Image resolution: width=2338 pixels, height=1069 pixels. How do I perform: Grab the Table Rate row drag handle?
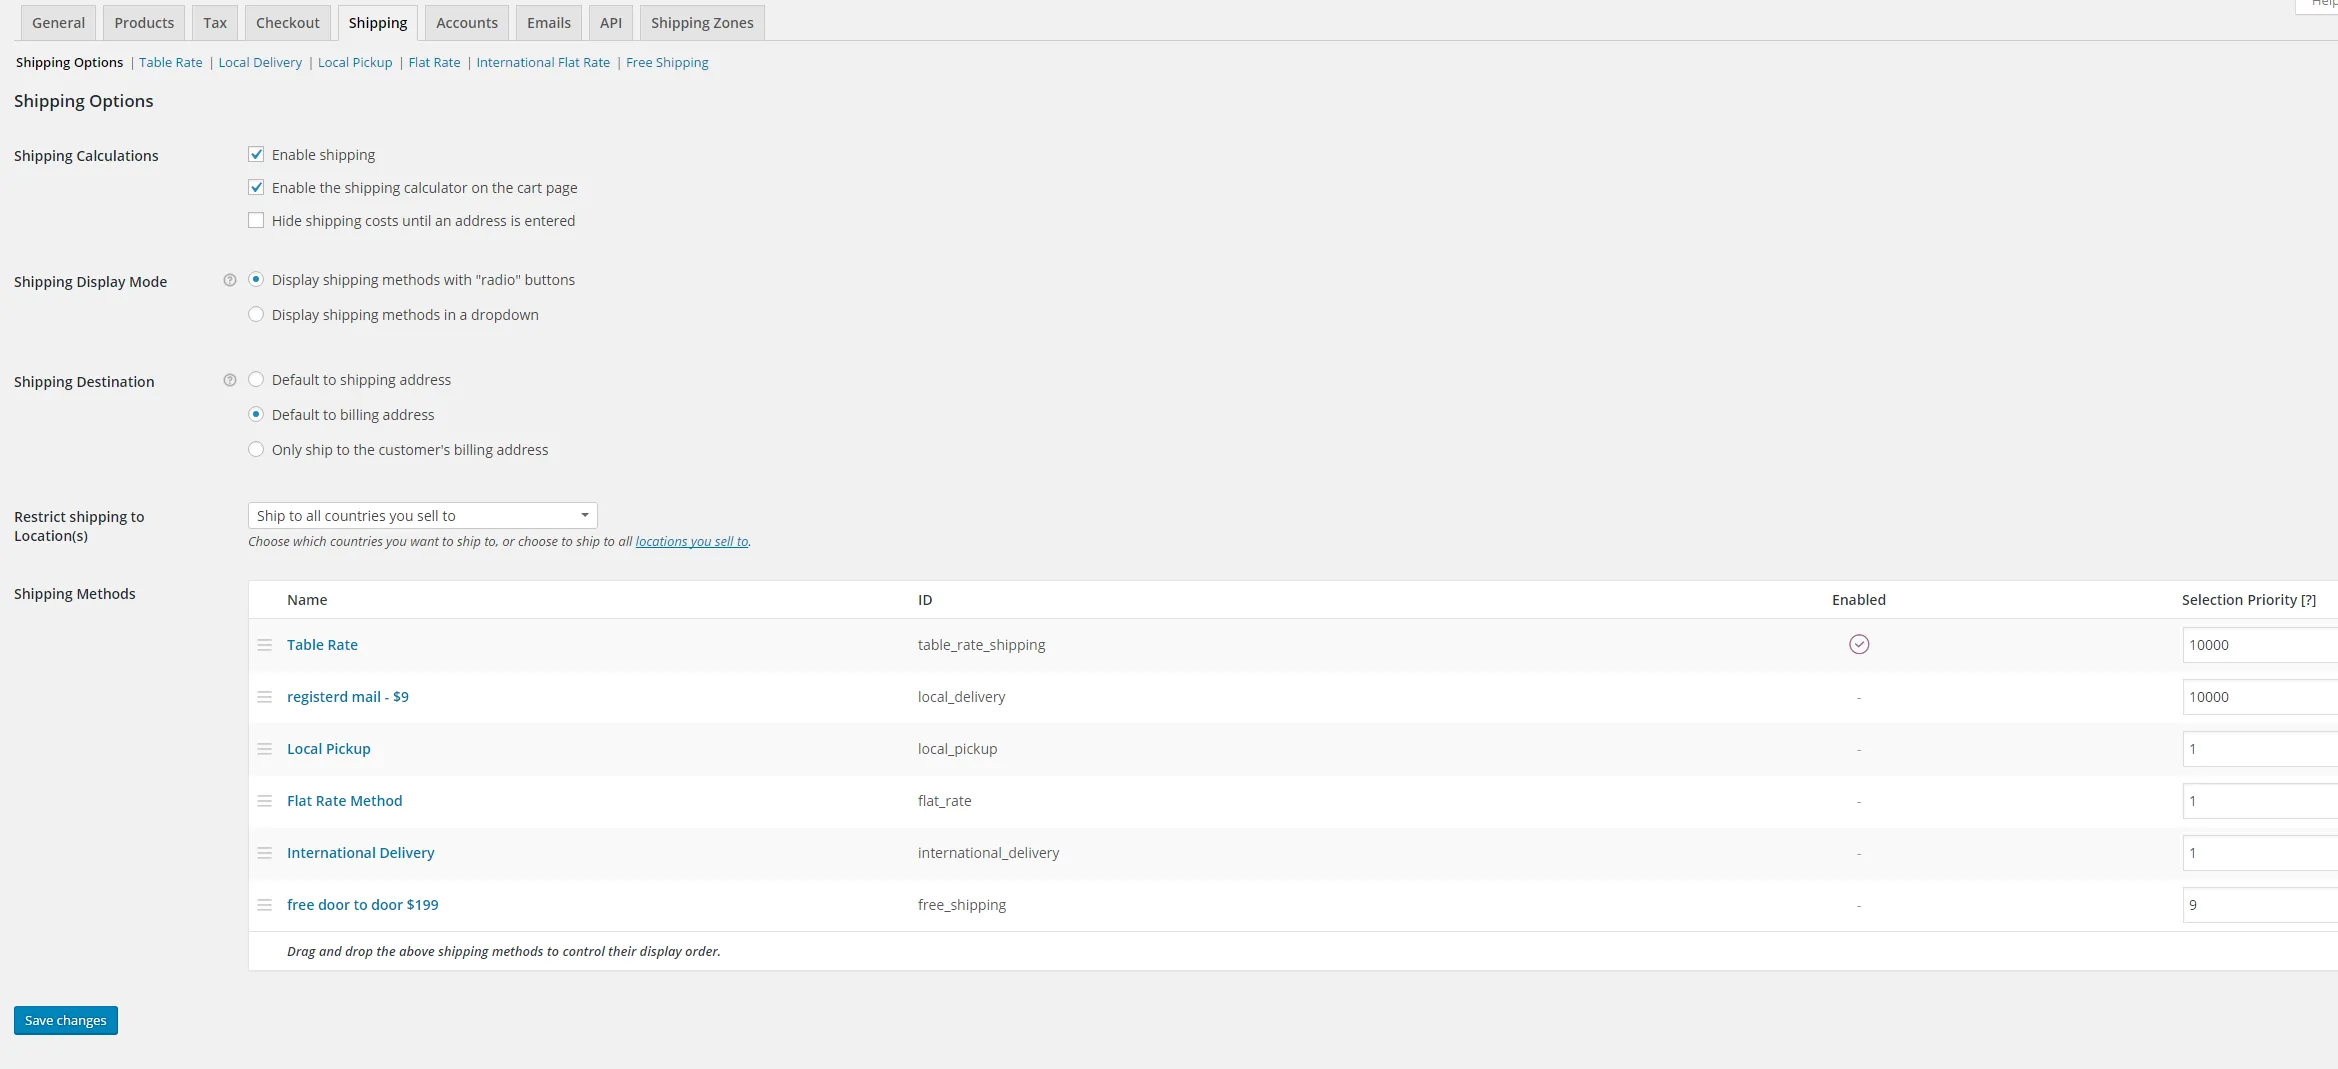265,645
